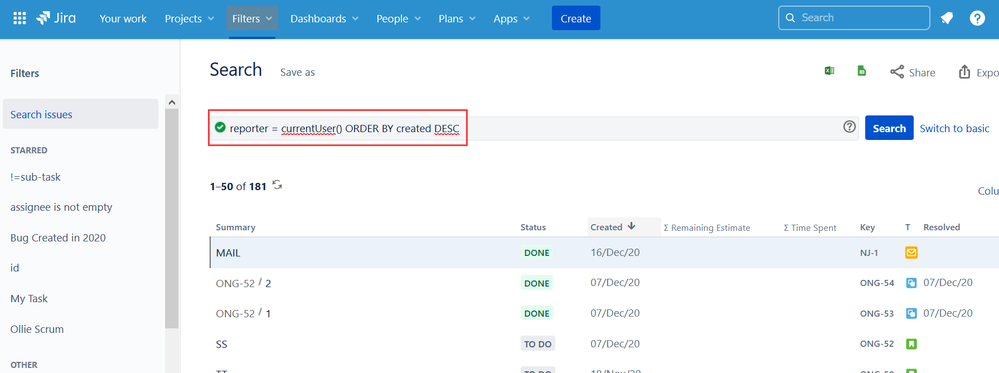The height and width of the screenshot is (373, 999).
Task: Open assignee is not empty filter
Action: [61, 207]
